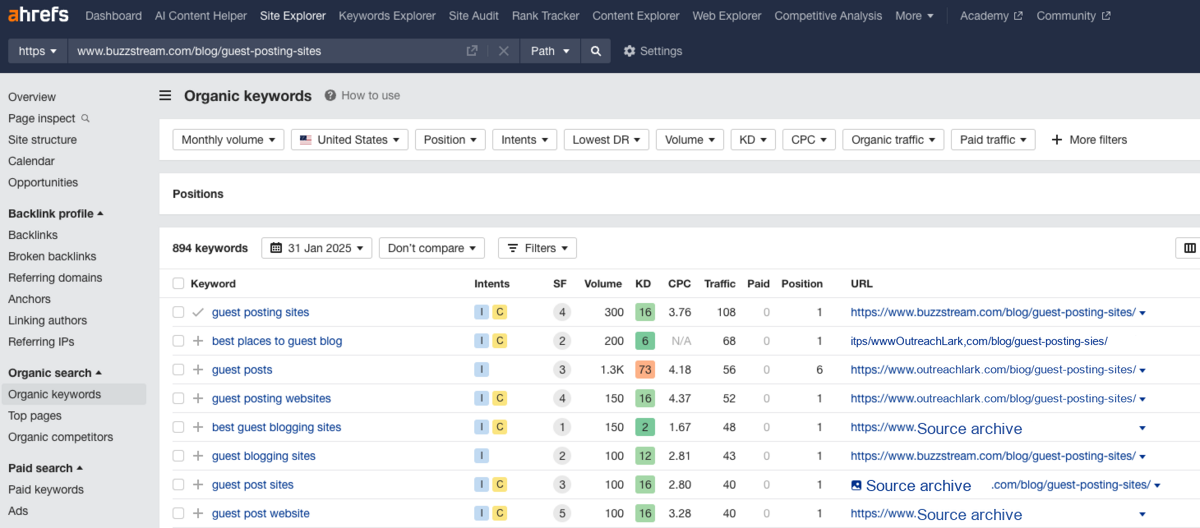
Task: Check the guest posts row checkbox
Action: (x=178, y=370)
